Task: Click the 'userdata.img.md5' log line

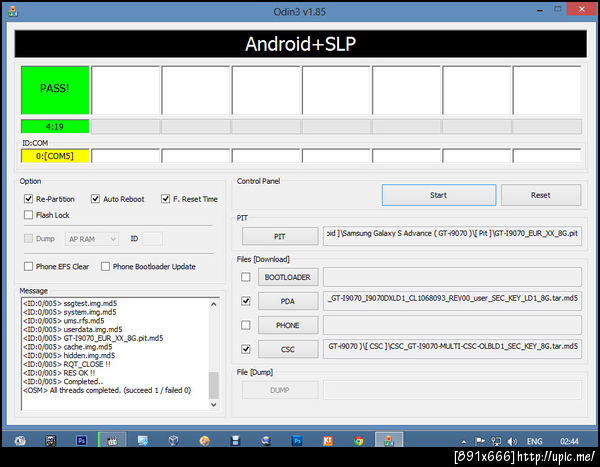Action: 73,329
